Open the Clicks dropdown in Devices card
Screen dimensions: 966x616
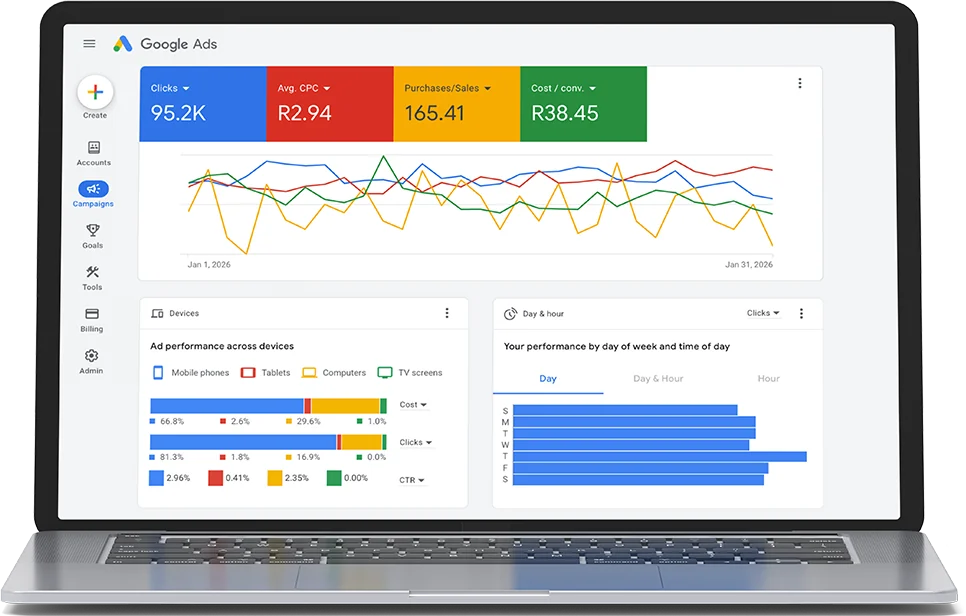point(415,442)
